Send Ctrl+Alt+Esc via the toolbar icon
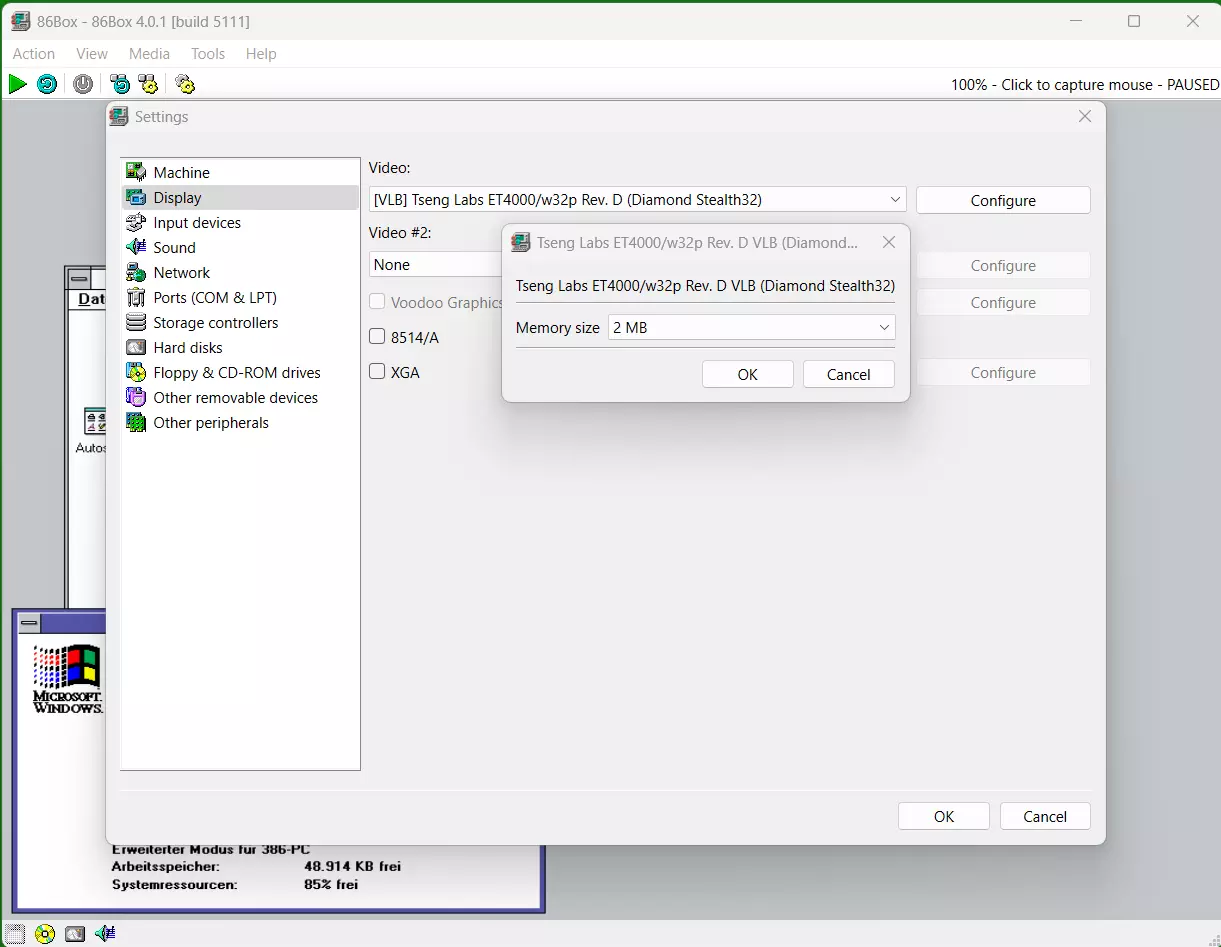This screenshot has width=1221, height=947. click(148, 84)
